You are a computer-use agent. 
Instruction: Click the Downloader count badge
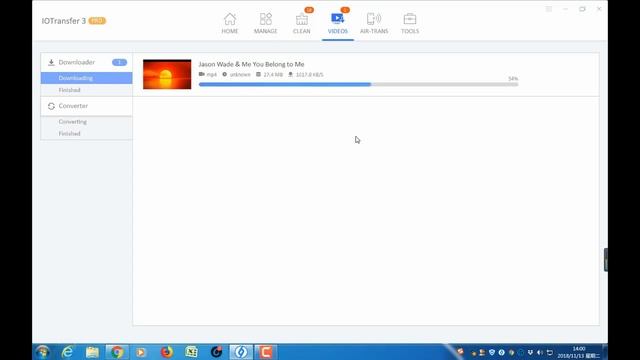(x=119, y=62)
